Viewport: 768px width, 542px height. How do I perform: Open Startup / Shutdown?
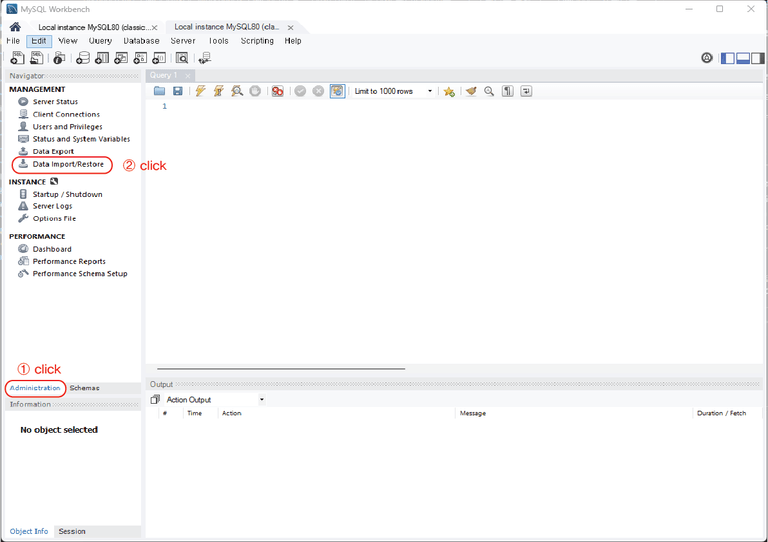(x=68, y=194)
